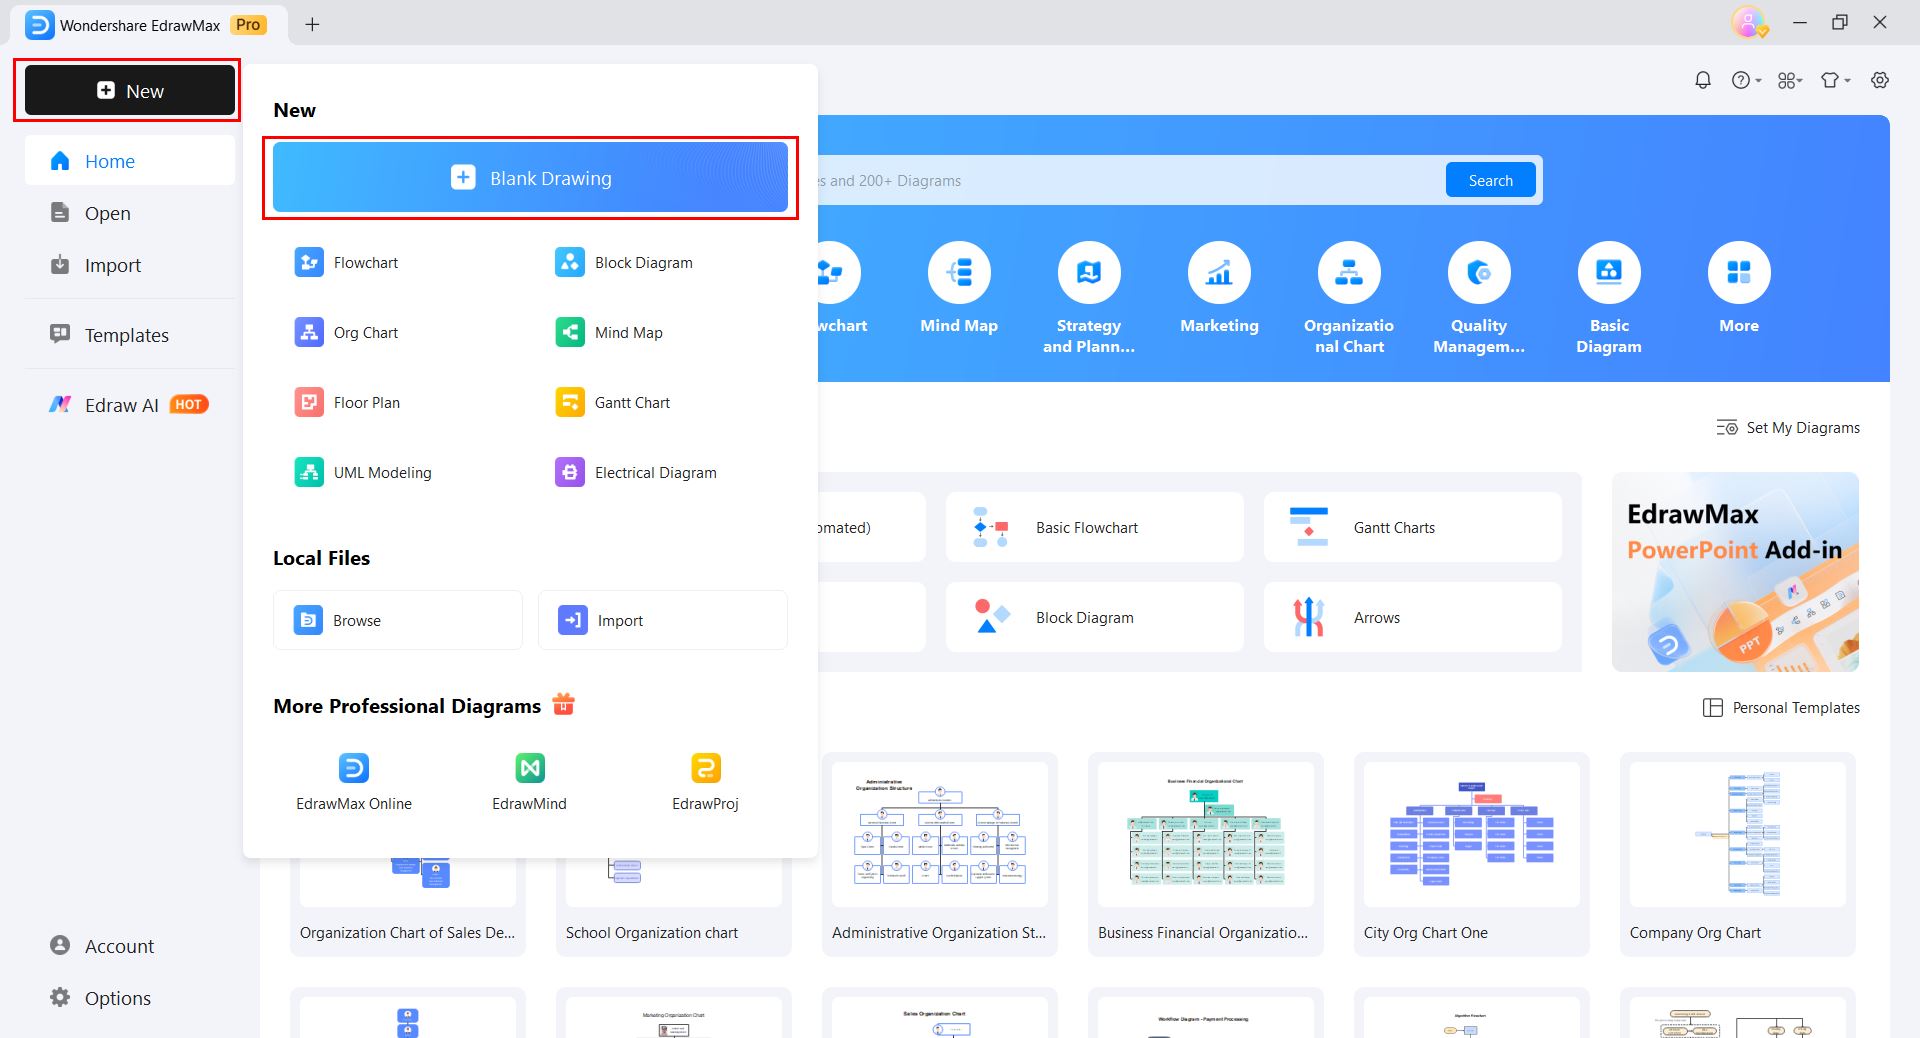
Task: Open Templates in the sidebar
Action: [x=130, y=335]
